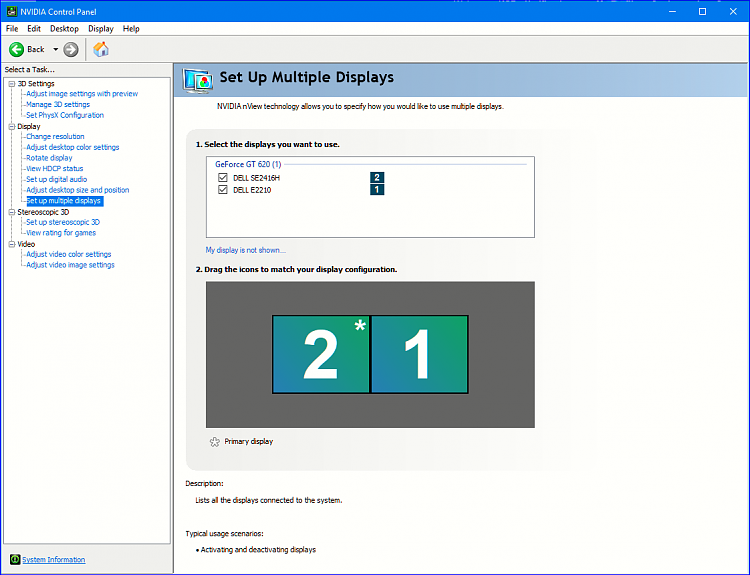
Task: Select Set up multiple displays task
Action: click(64, 201)
